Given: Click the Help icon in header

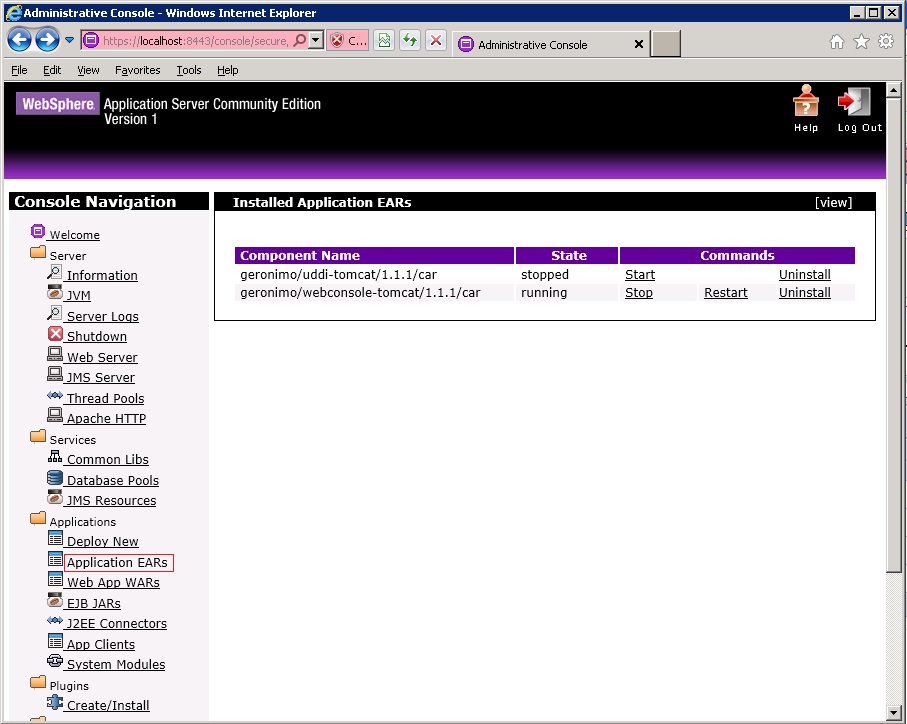Looking at the screenshot, I should click(805, 101).
